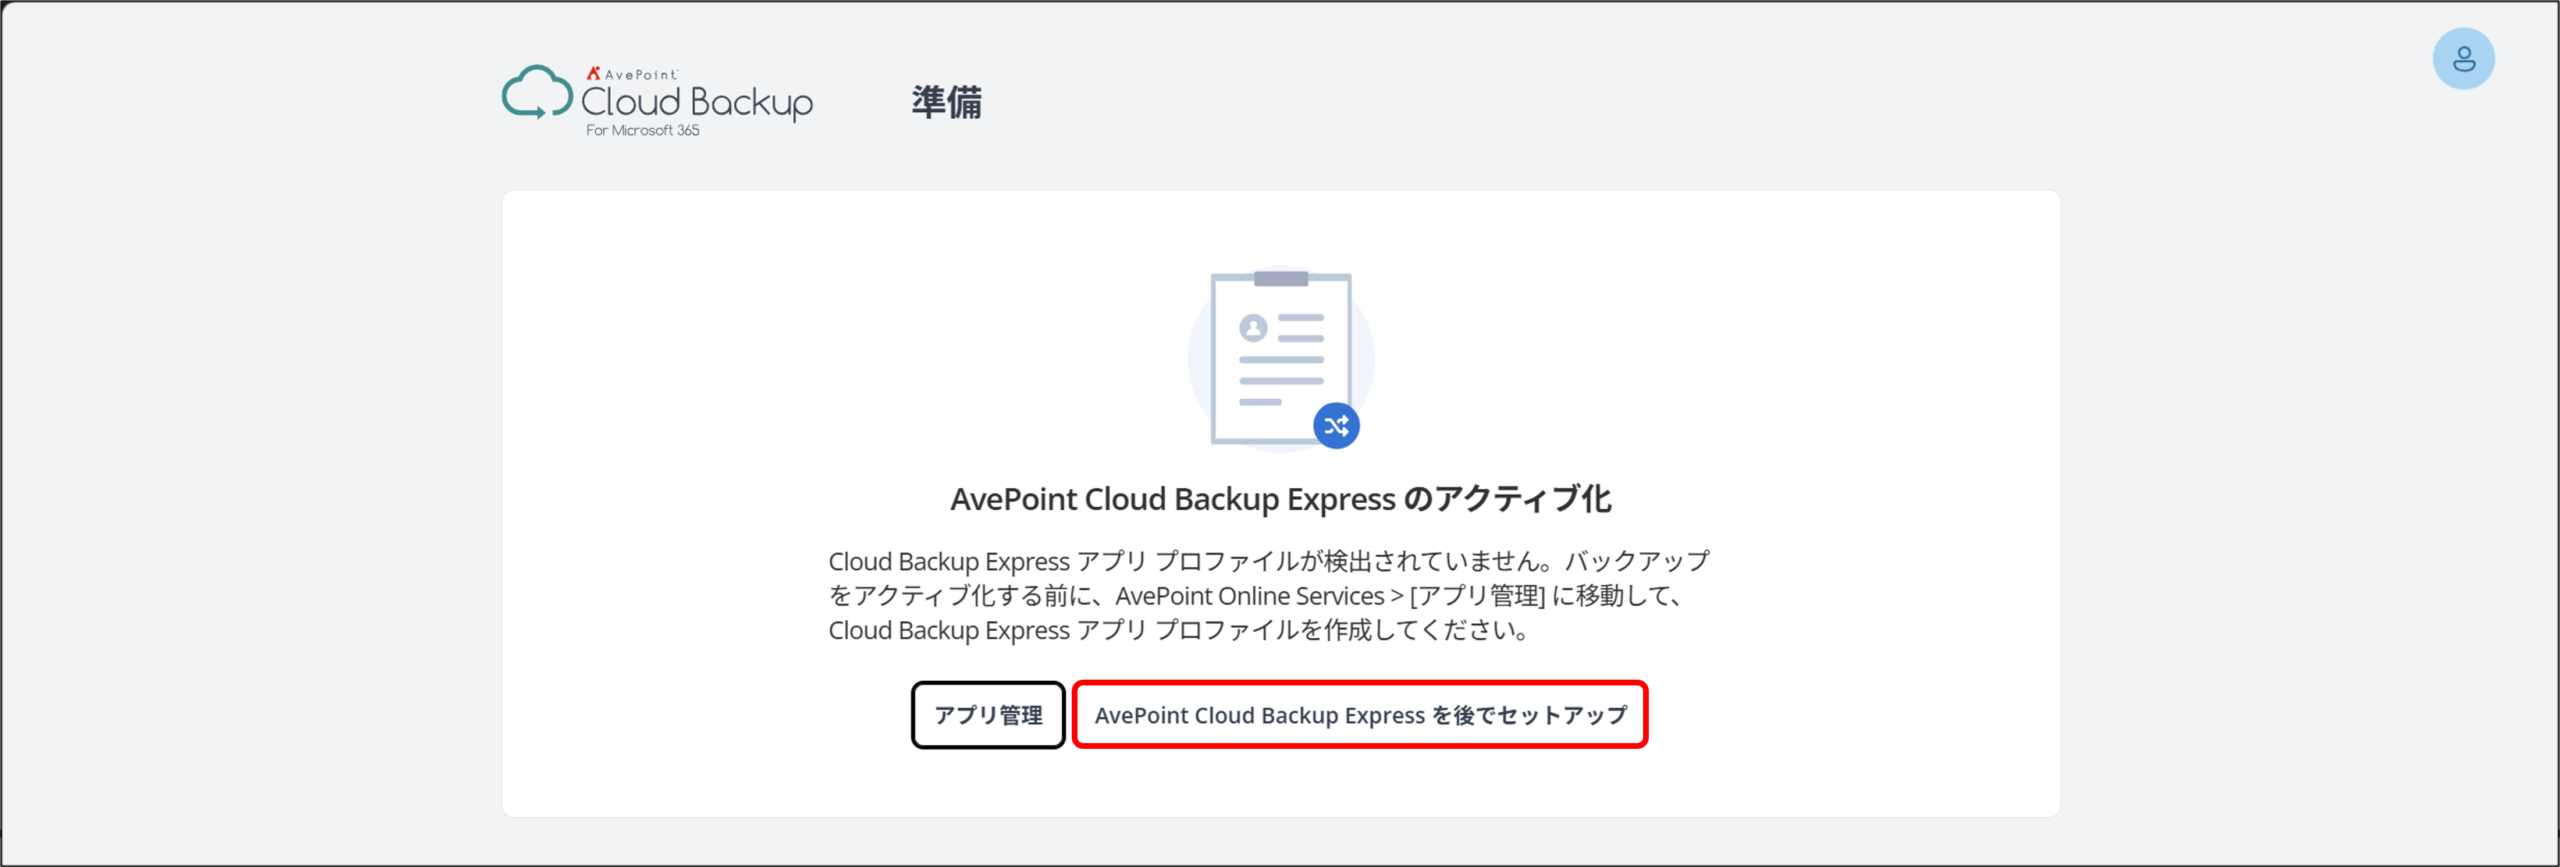Click the 'AvePoint' brand text above Cloud Backup
The height and width of the screenshot is (867, 2560).
[641, 75]
